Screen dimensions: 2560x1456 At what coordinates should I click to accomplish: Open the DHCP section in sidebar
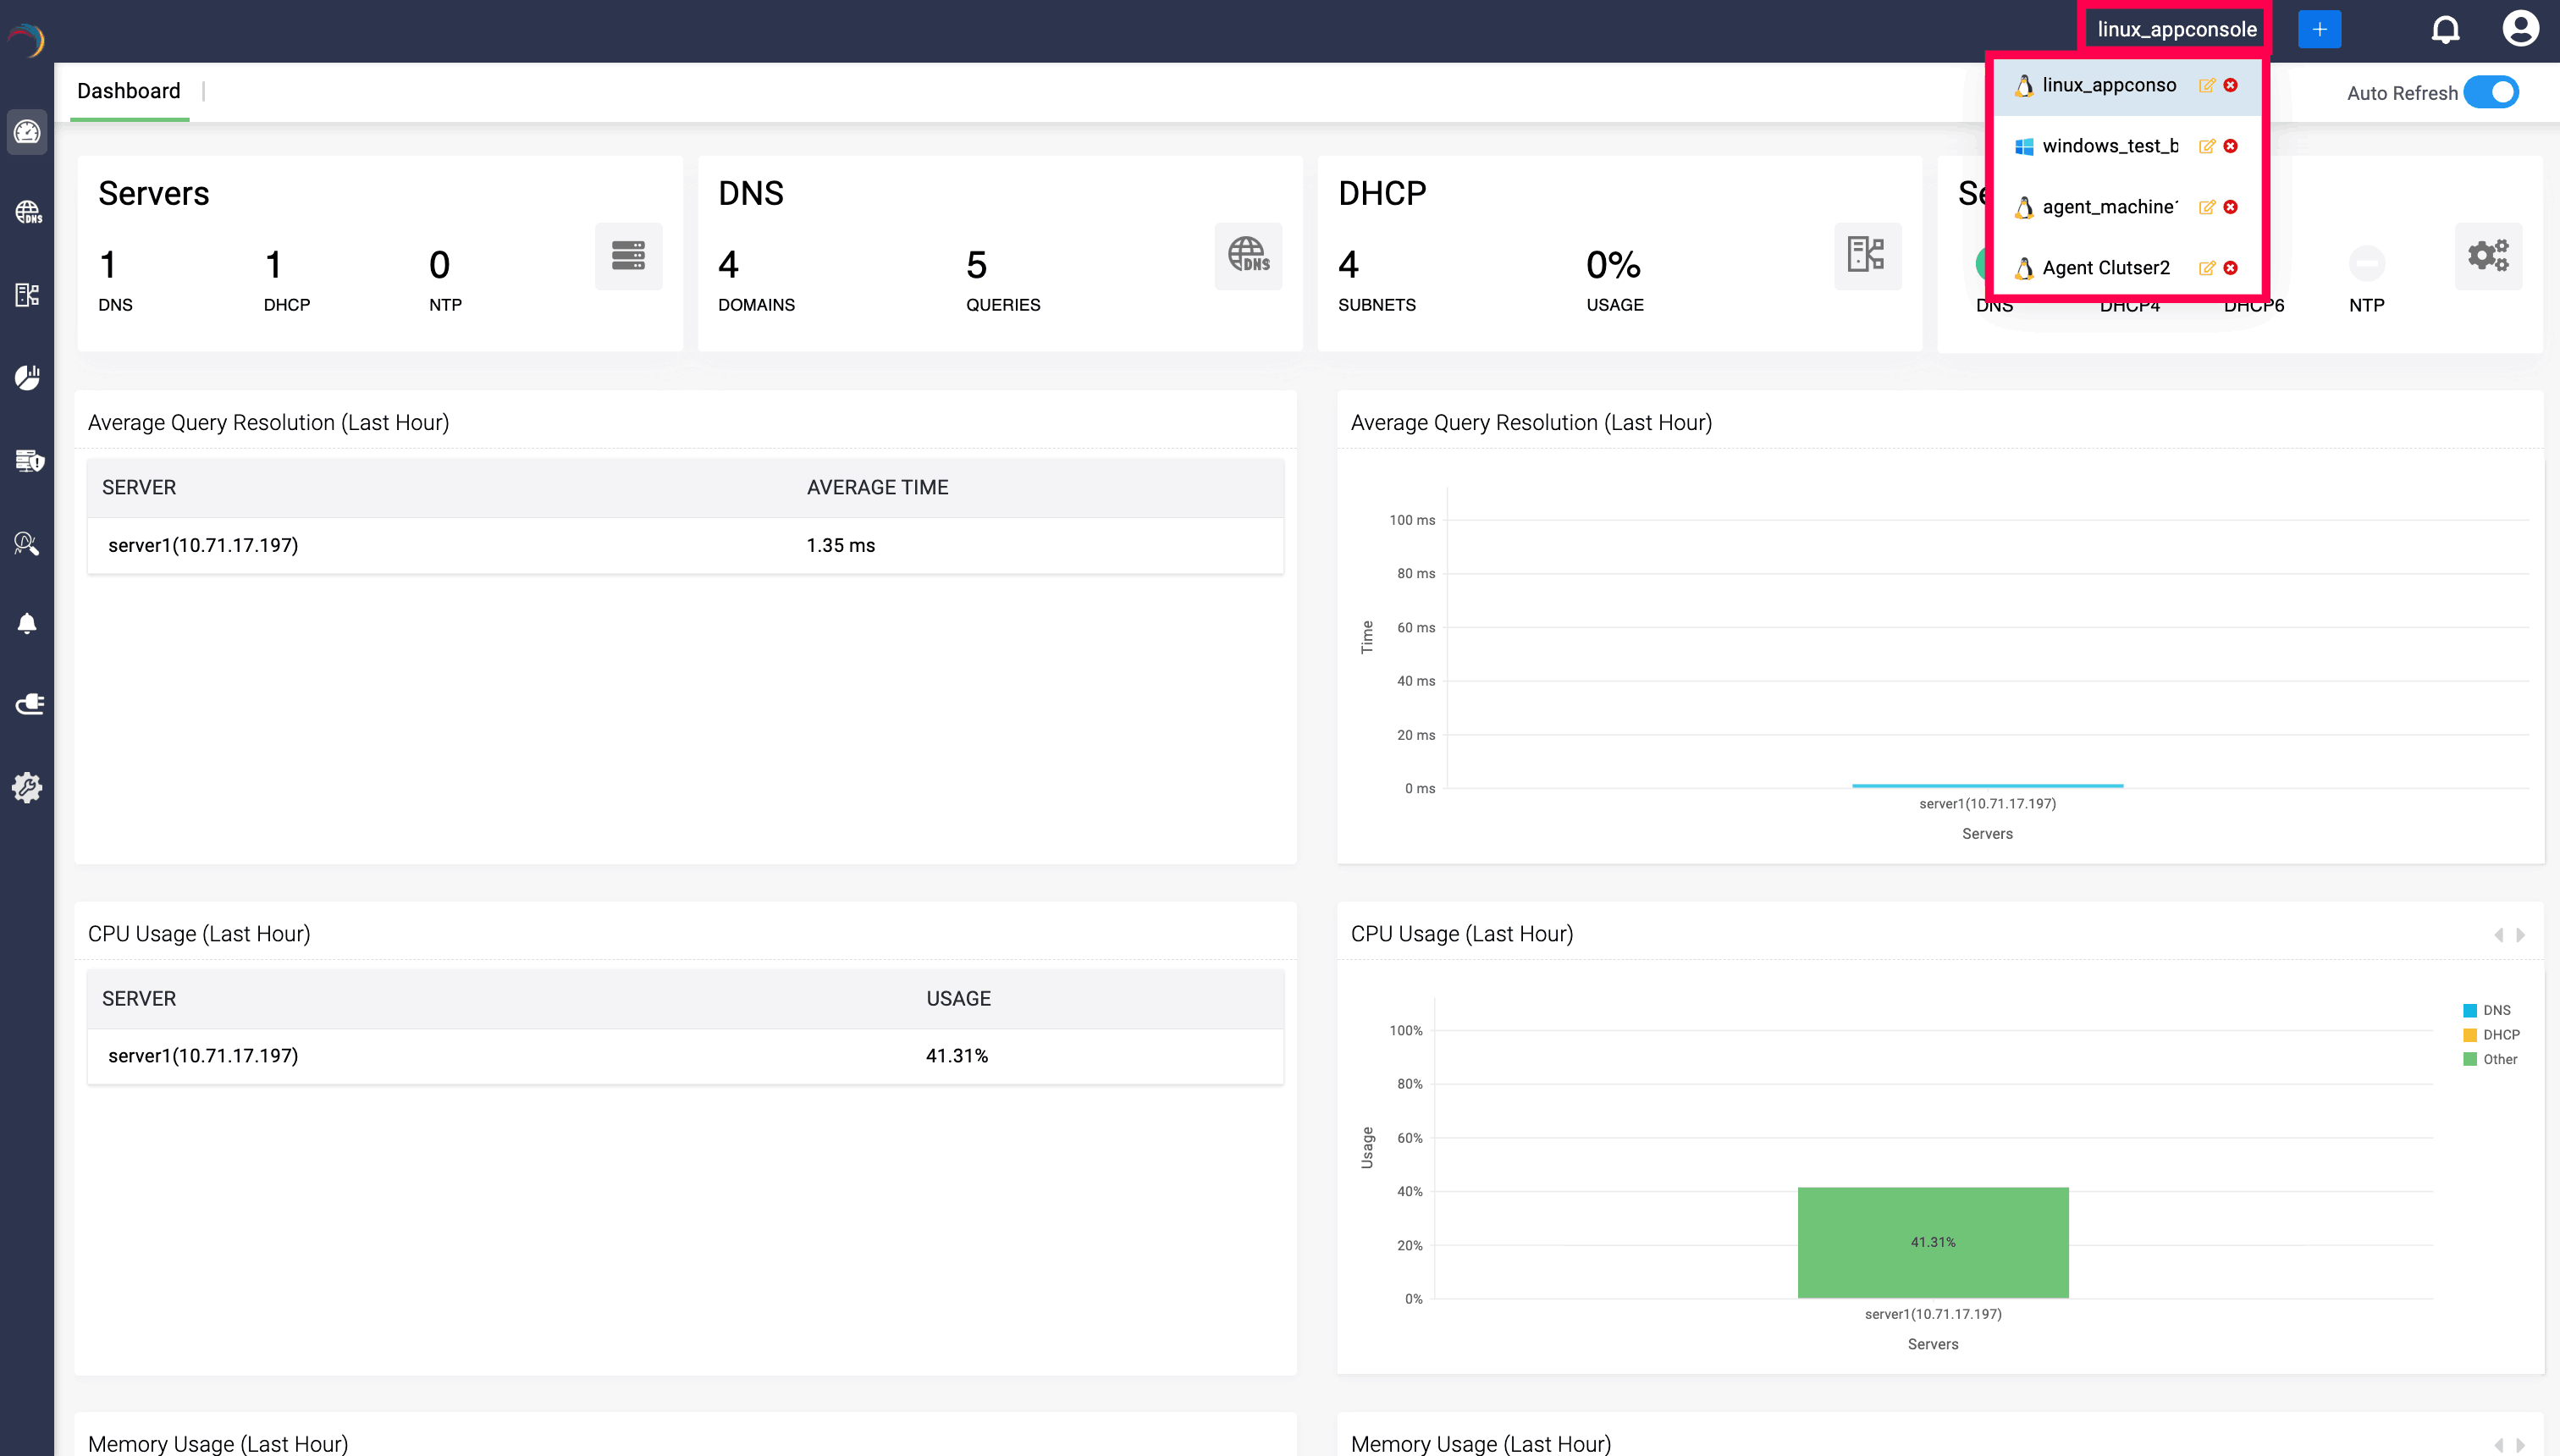click(27, 295)
